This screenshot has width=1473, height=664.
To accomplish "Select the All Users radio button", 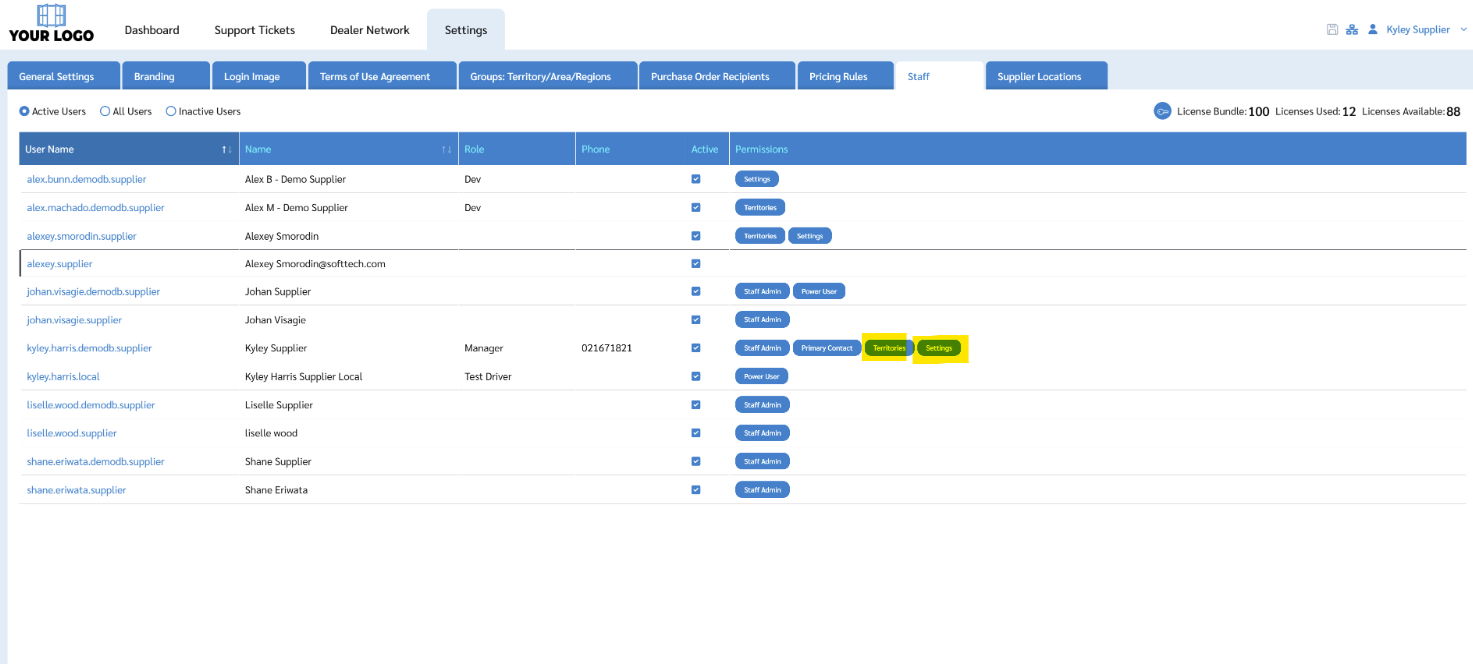I will tap(105, 112).
